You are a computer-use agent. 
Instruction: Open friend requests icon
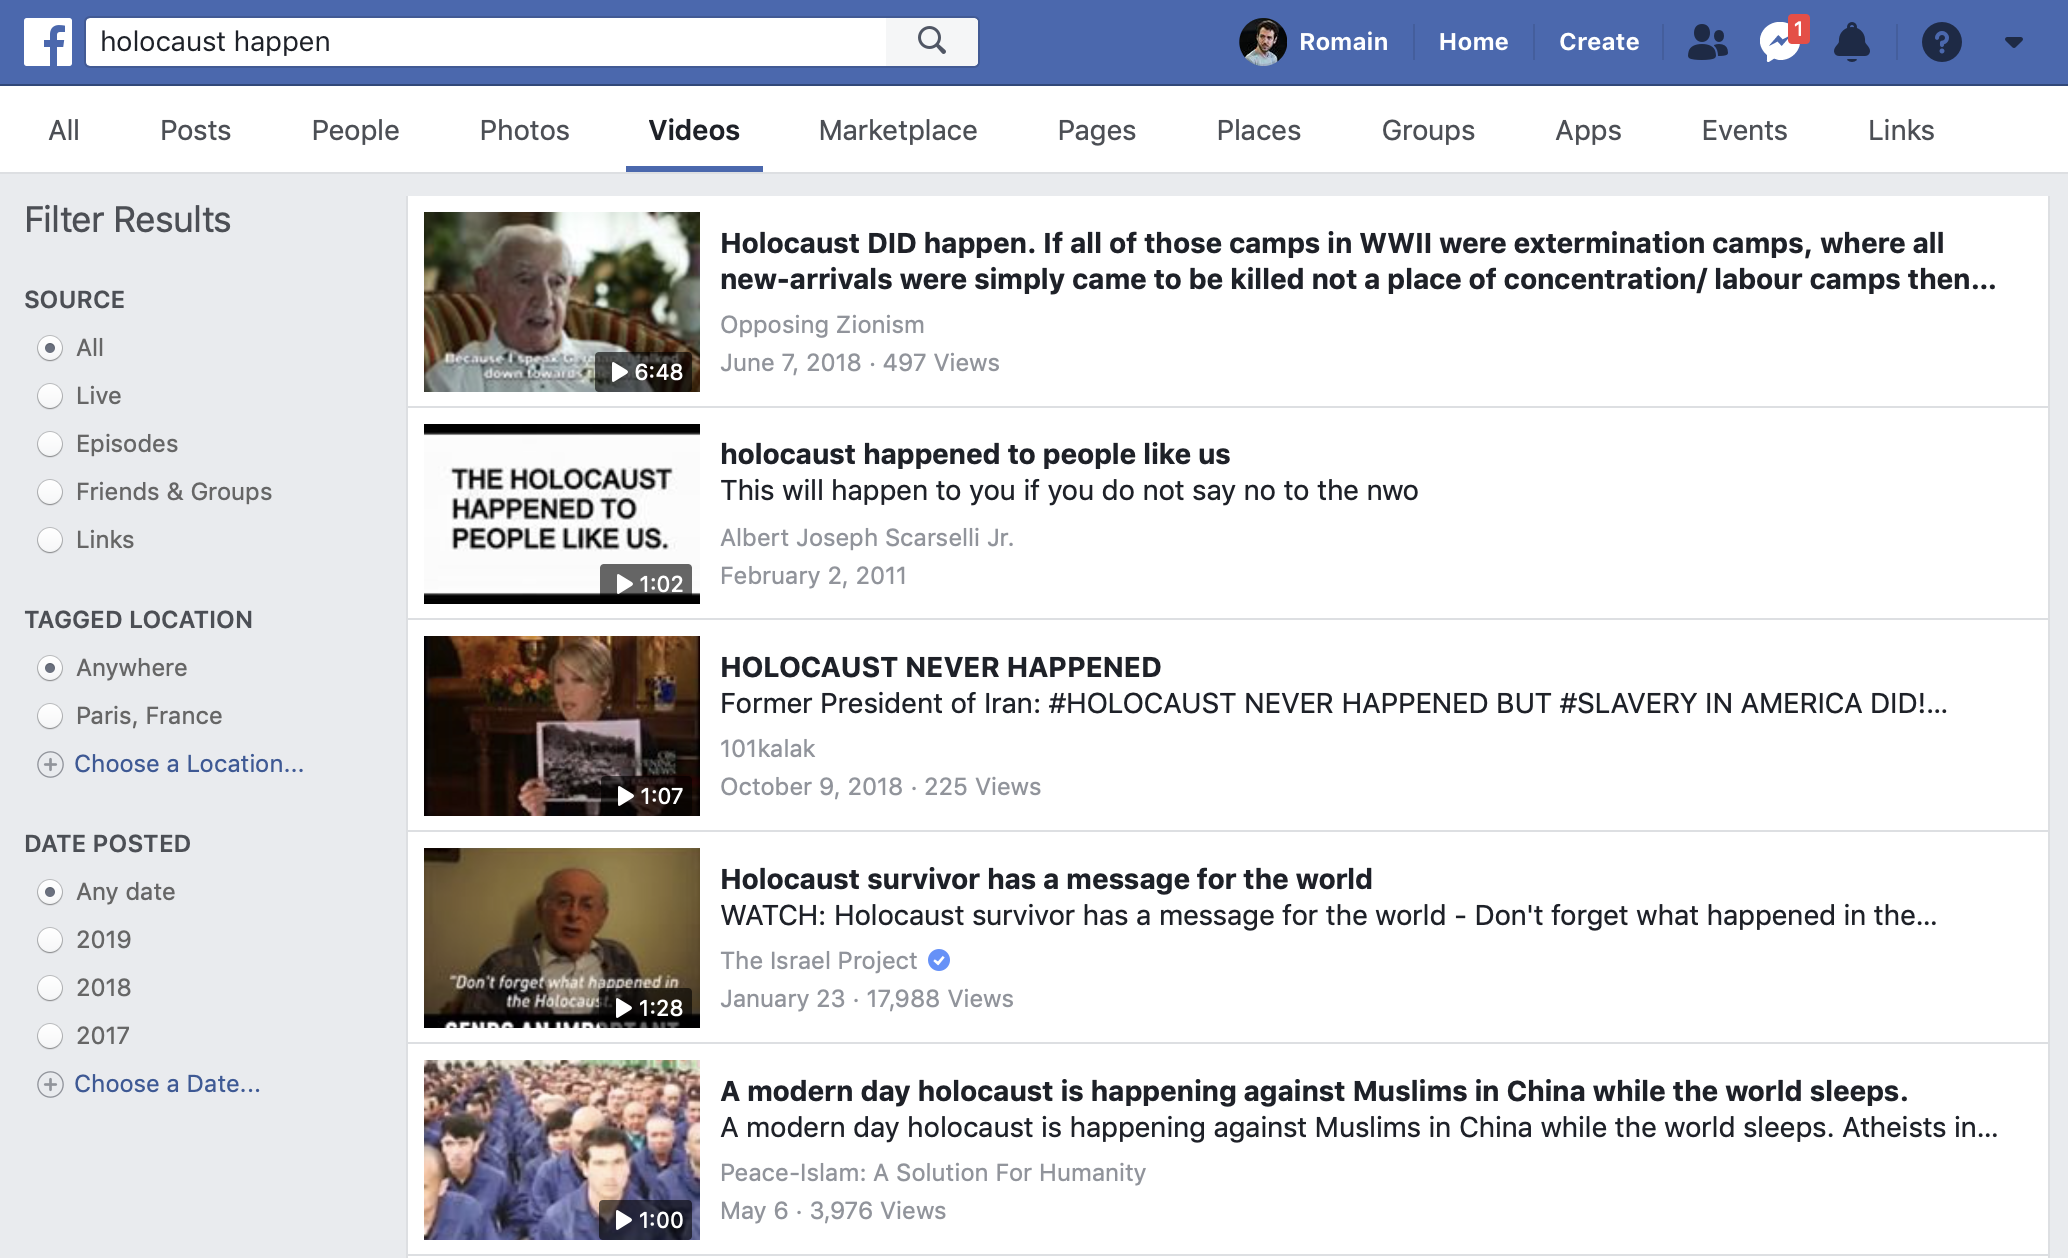click(1707, 42)
